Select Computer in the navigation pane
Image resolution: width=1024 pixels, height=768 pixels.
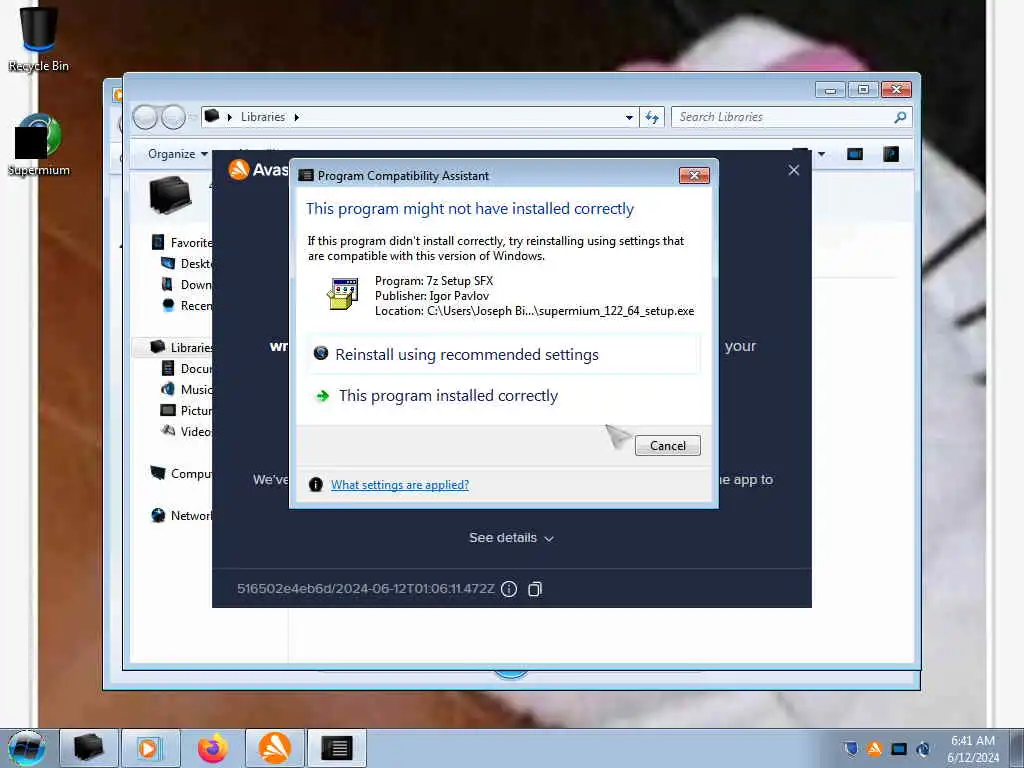pyautogui.click(x=182, y=473)
